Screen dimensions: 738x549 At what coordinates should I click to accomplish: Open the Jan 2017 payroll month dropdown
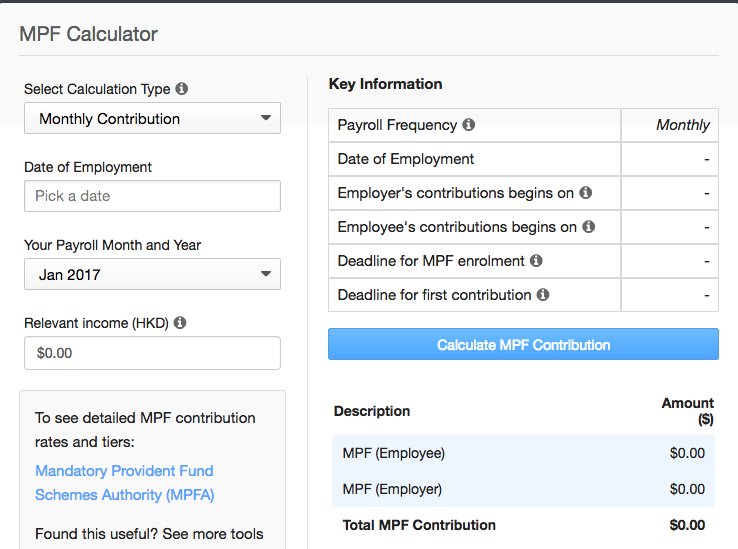pyautogui.click(x=152, y=274)
